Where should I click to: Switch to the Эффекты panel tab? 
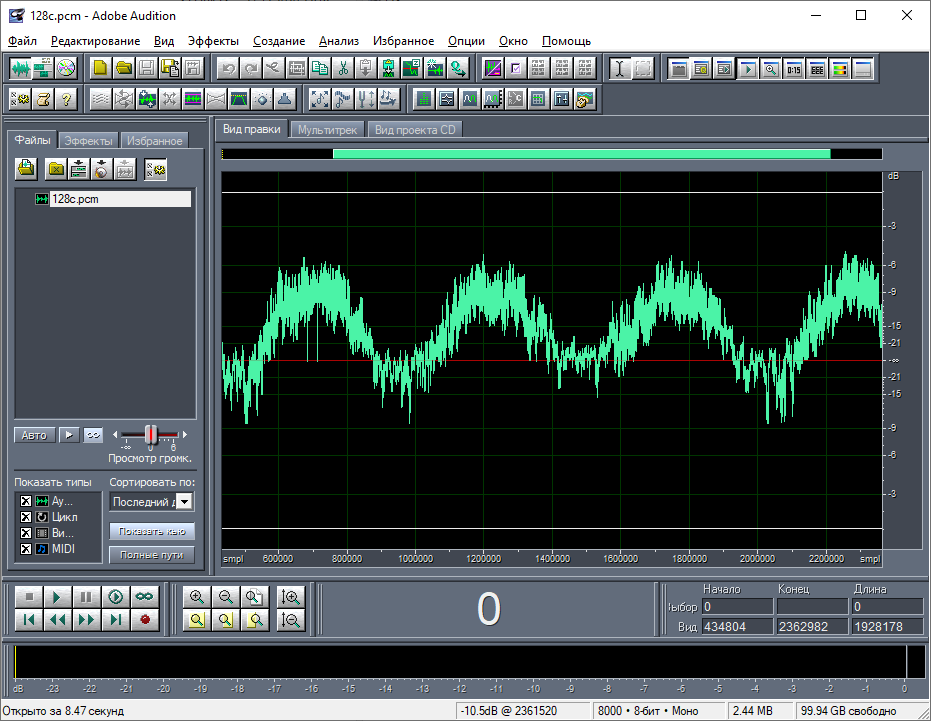point(88,141)
